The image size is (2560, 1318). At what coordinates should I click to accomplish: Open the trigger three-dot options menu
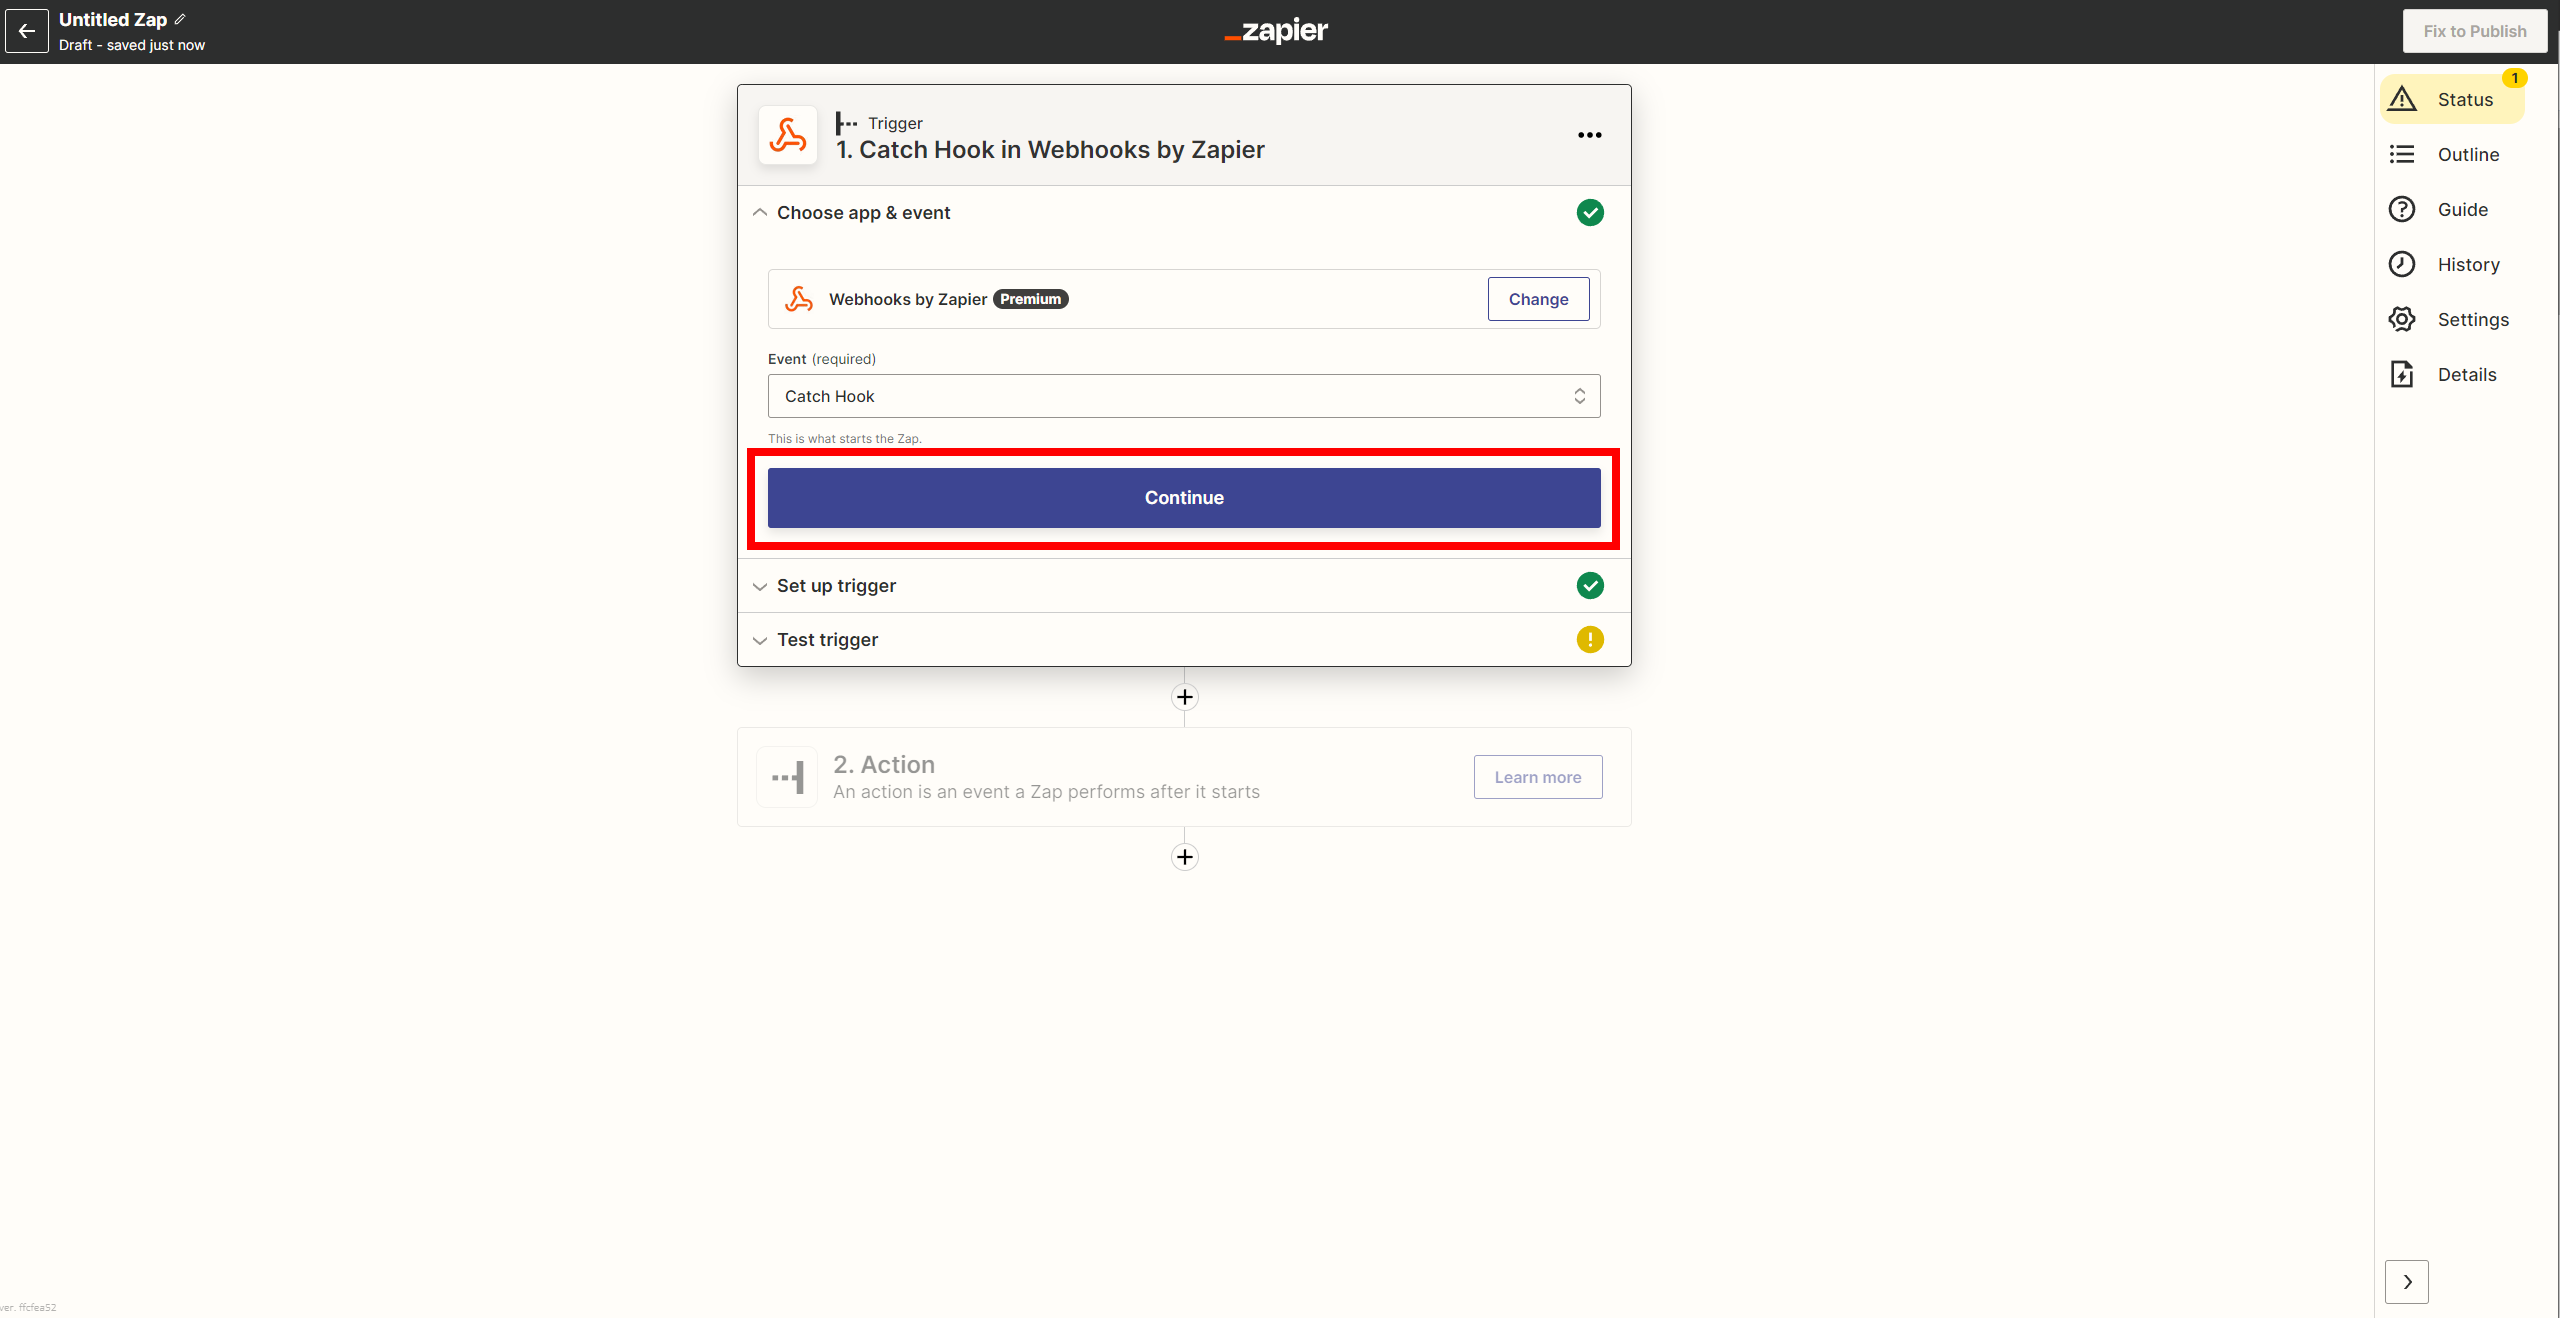(x=1589, y=135)
